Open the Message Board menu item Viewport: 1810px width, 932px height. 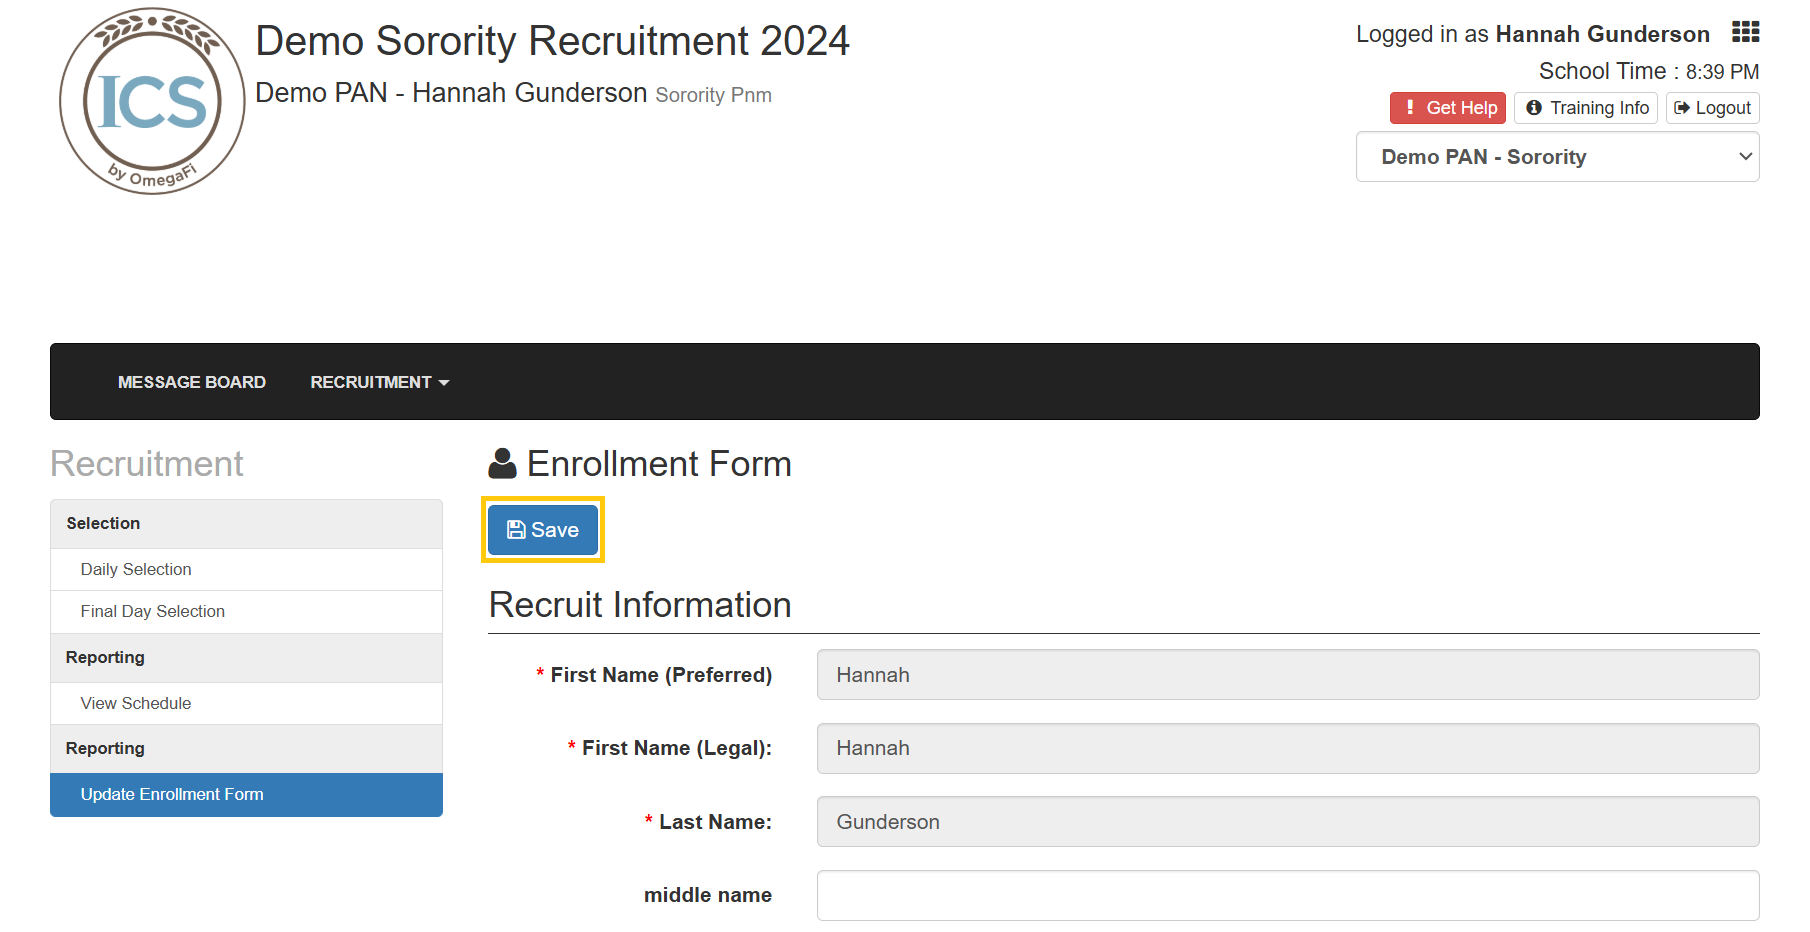[x=192, y=382]
